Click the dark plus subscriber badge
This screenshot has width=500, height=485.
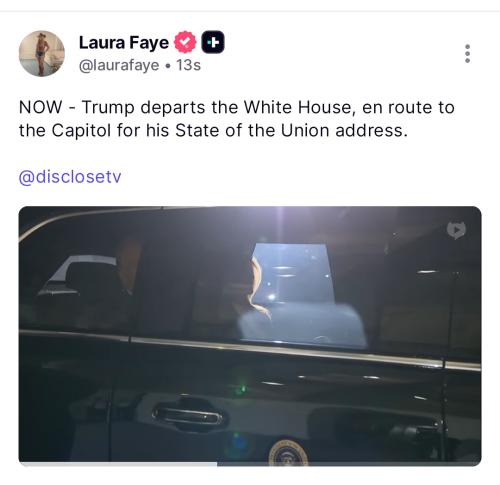(213, 42)
